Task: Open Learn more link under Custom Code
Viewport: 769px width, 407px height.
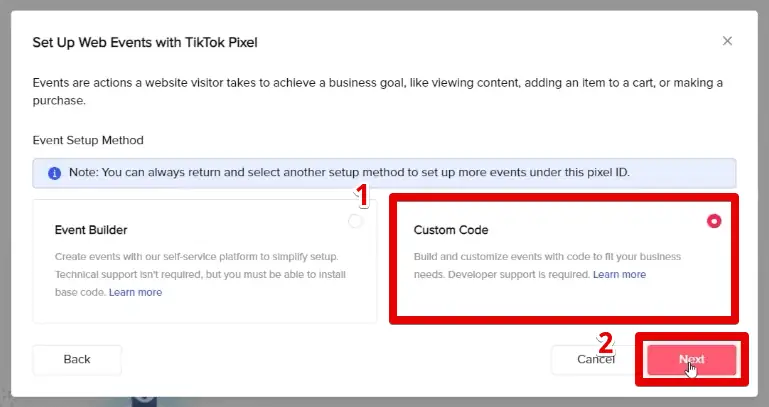Action: pos(619,275)
